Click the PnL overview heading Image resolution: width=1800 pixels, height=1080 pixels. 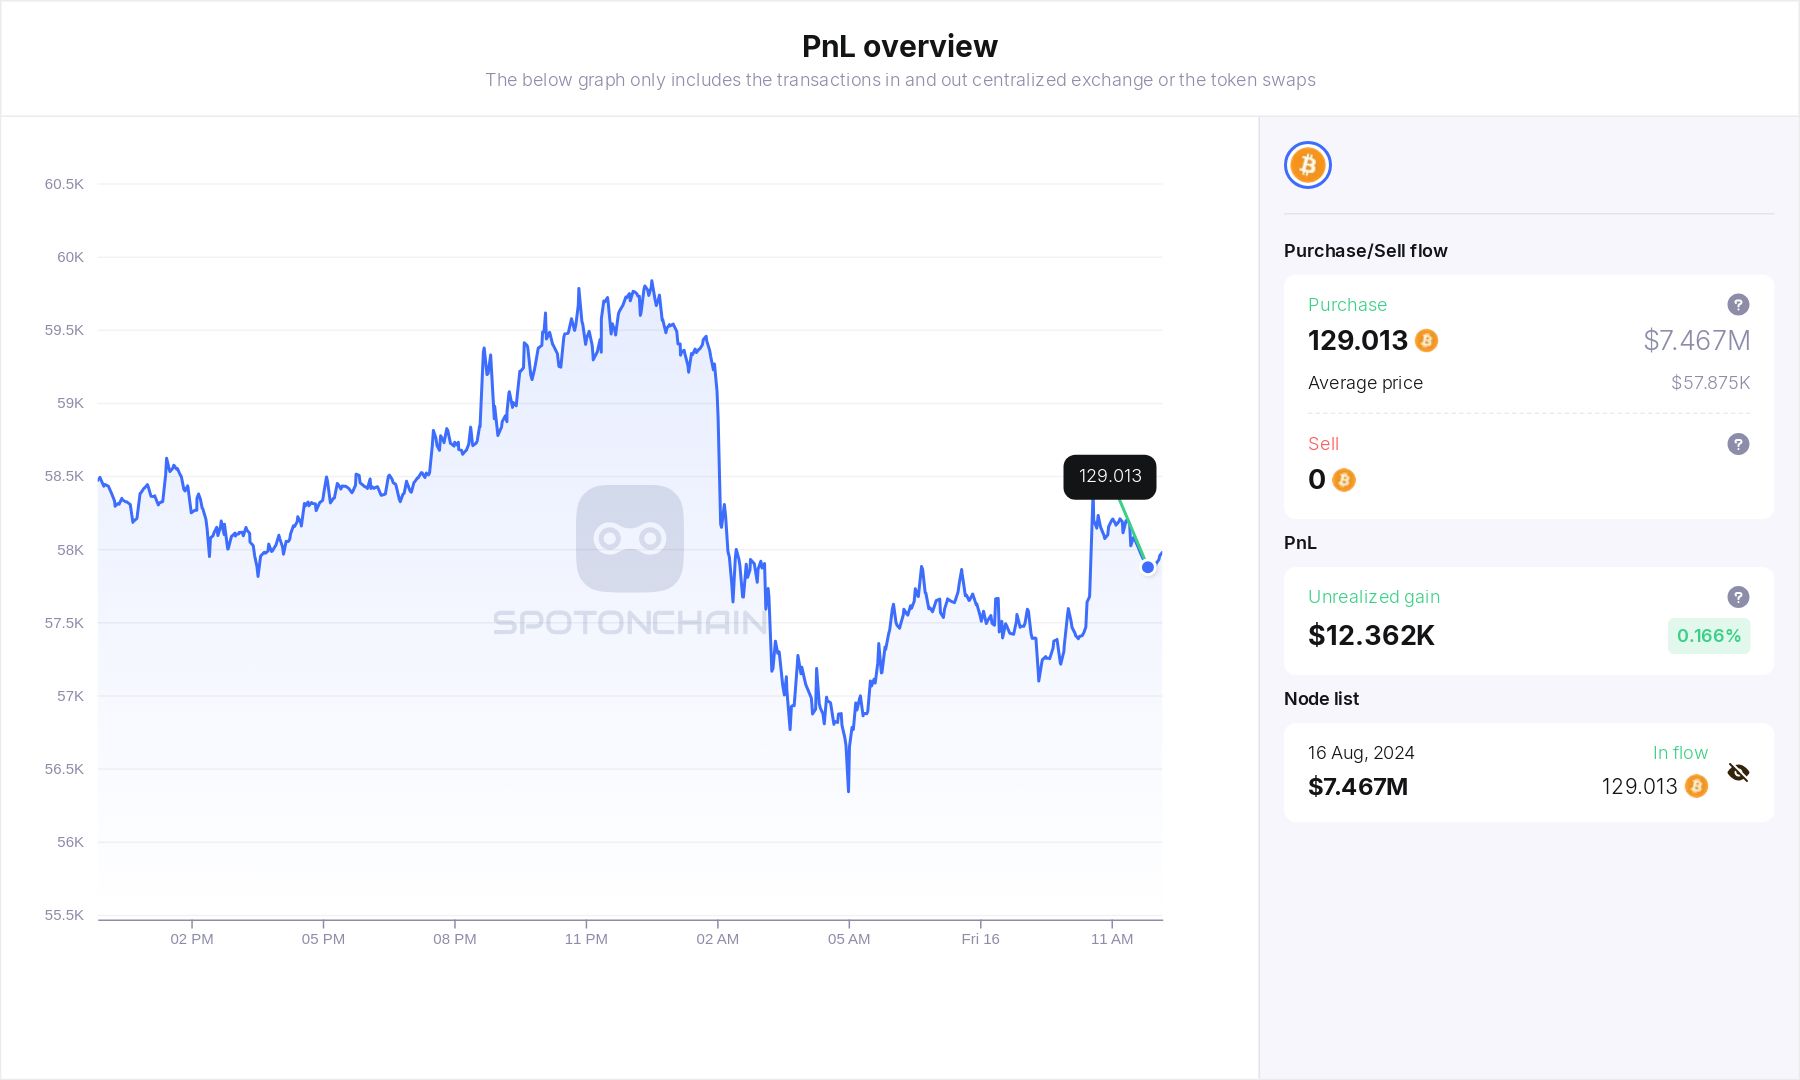coord(899,46)
